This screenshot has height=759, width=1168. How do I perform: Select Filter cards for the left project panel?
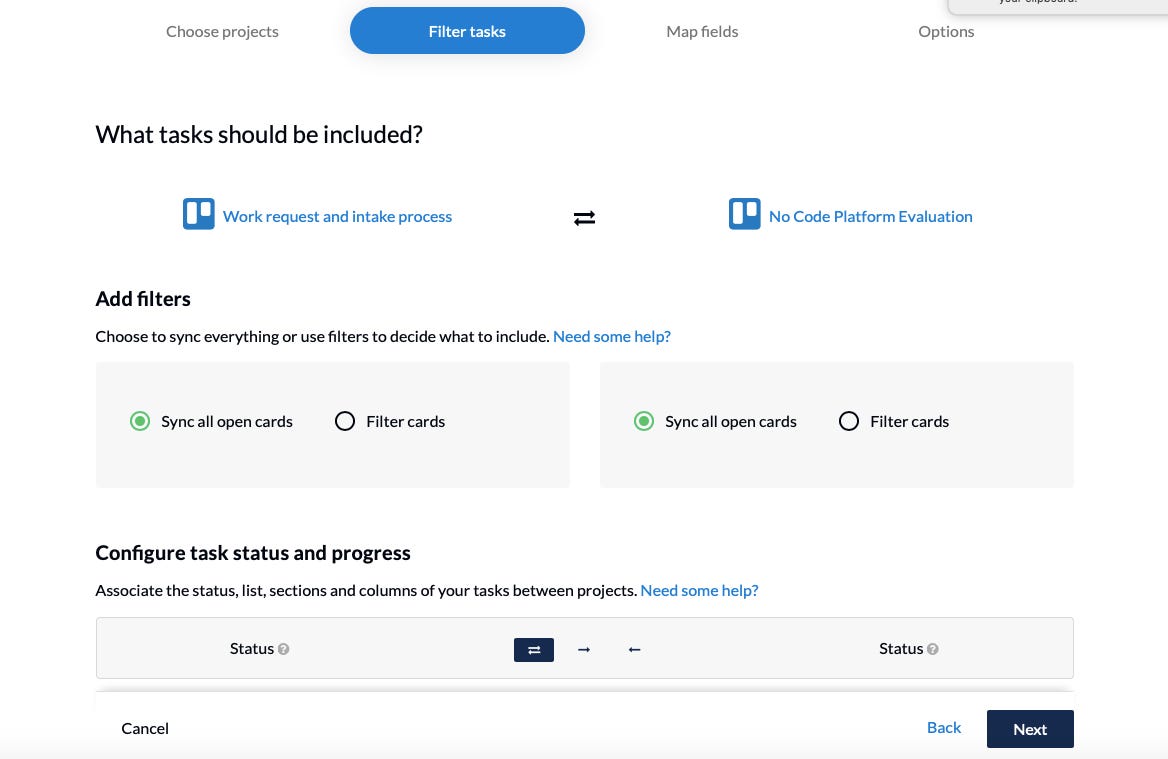pyautogui.click(x=345, y=421)
